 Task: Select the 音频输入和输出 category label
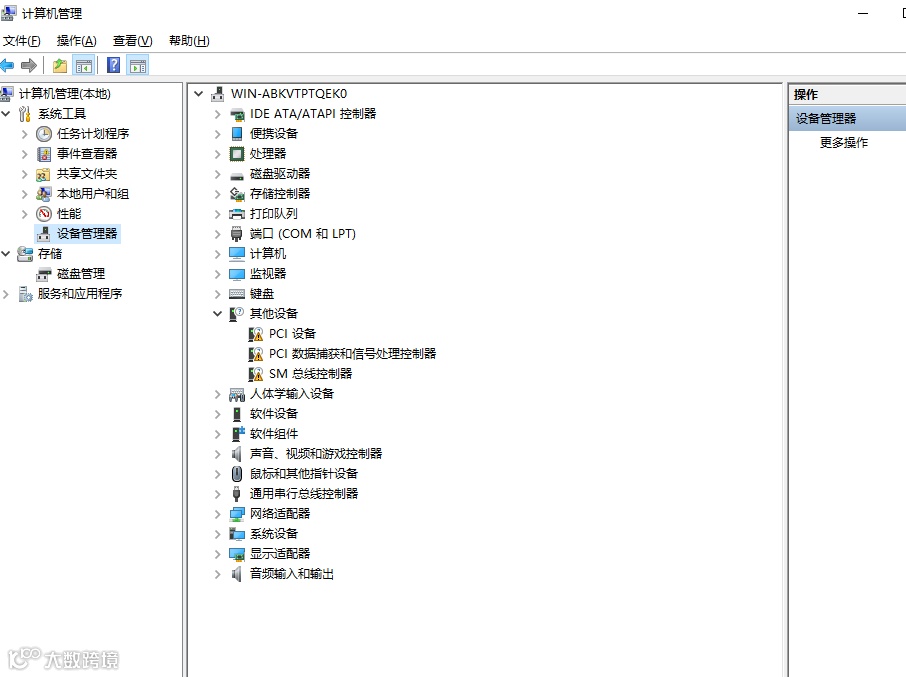tap(292, 574)
